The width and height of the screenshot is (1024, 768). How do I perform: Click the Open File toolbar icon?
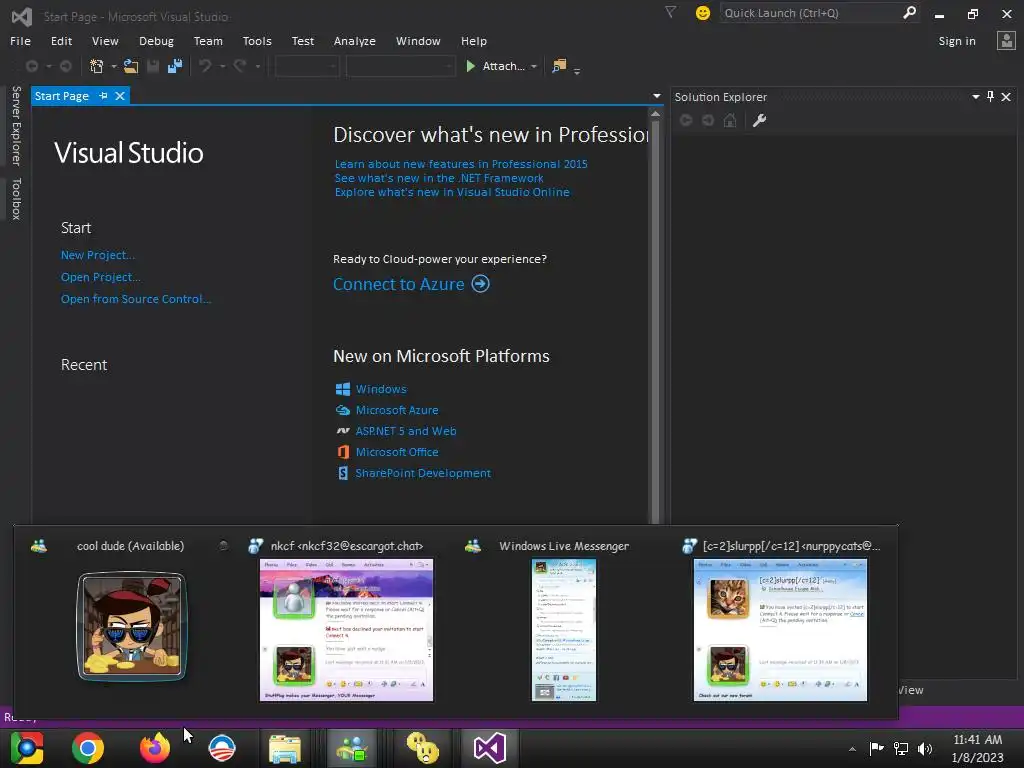(131, 66)
